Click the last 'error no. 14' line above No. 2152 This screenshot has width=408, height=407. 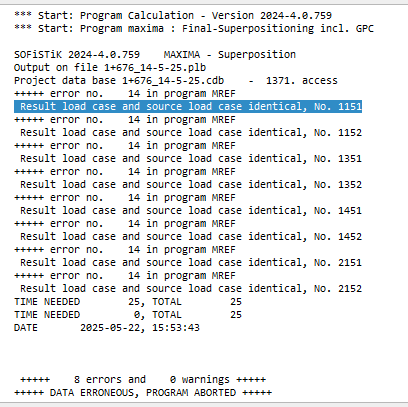pos(125,275)
